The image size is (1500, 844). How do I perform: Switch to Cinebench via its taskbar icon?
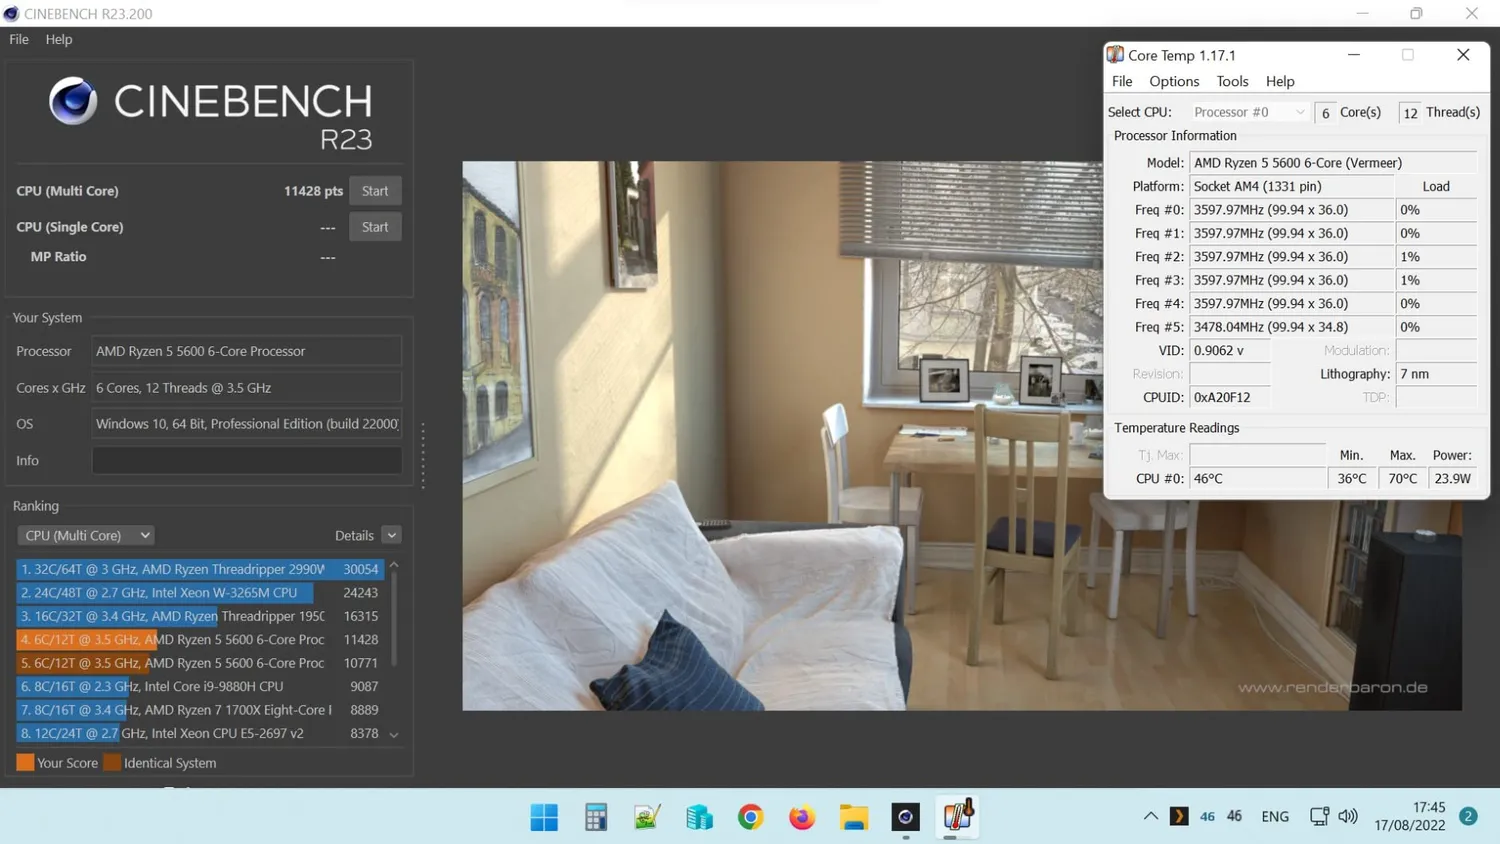coord(905,817)
